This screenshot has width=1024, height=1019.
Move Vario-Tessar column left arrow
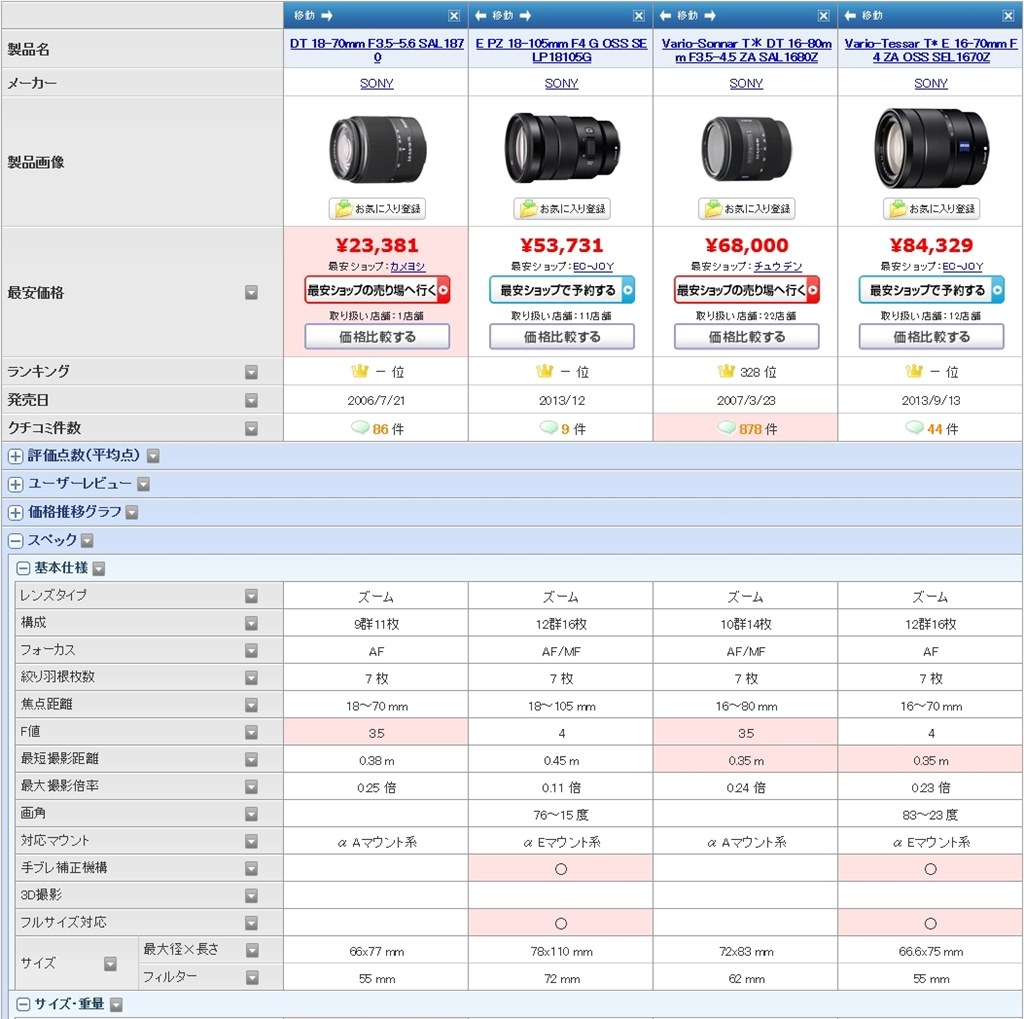point(850,16)
